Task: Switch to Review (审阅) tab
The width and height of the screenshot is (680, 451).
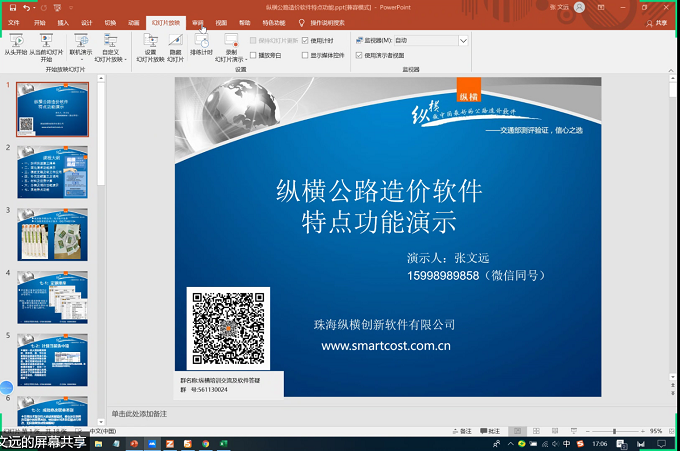Action: pos(198,23)
